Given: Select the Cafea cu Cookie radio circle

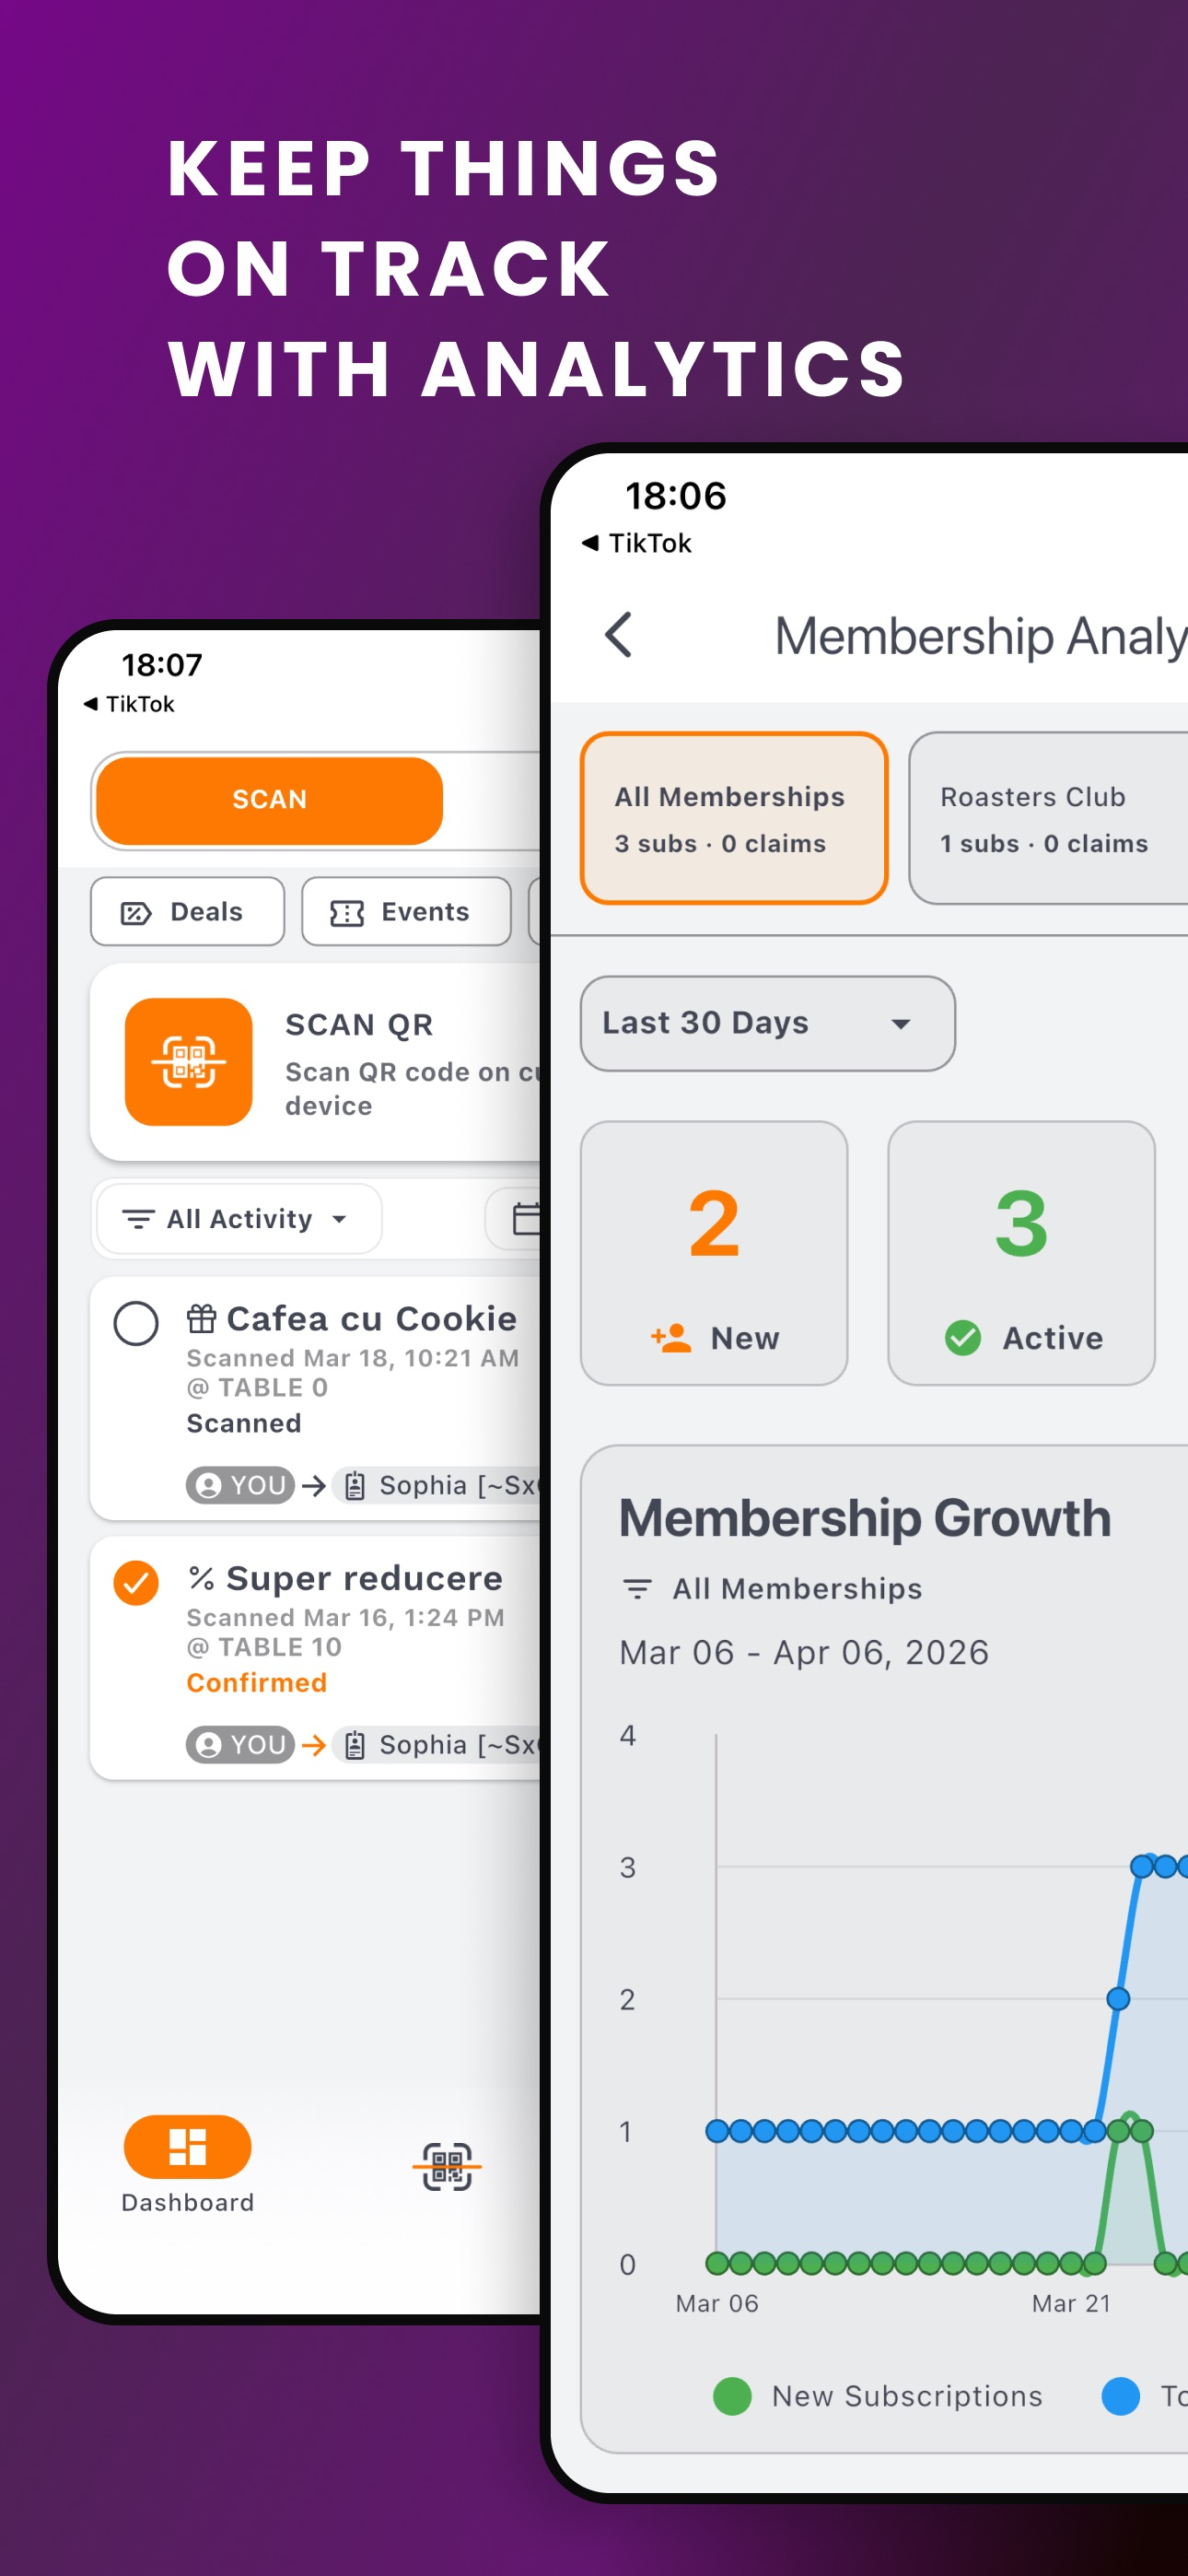Looking at the screenshot, I should pos(136,1323).
